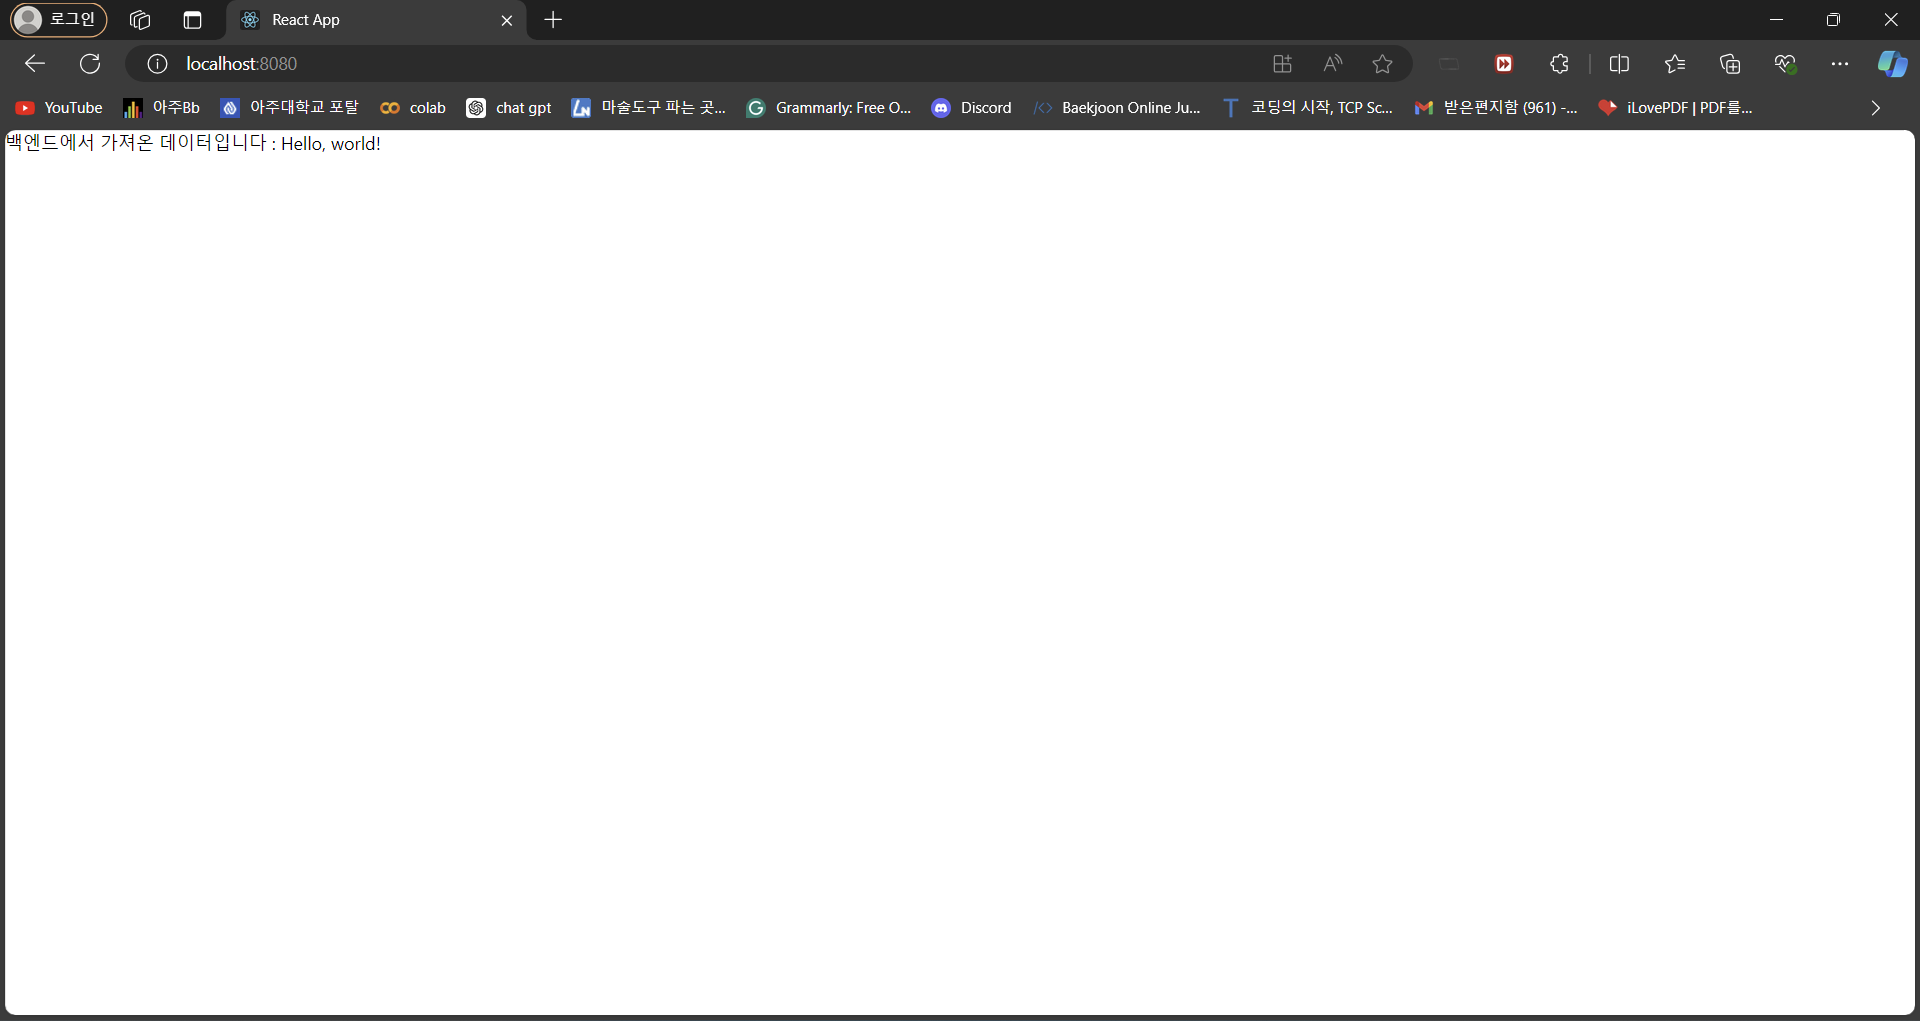Reload the localhost page

[90, 64]
